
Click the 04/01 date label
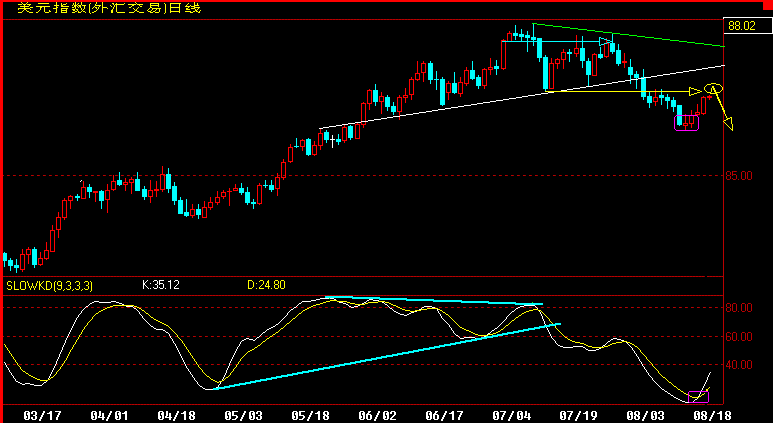click(108, 415)
